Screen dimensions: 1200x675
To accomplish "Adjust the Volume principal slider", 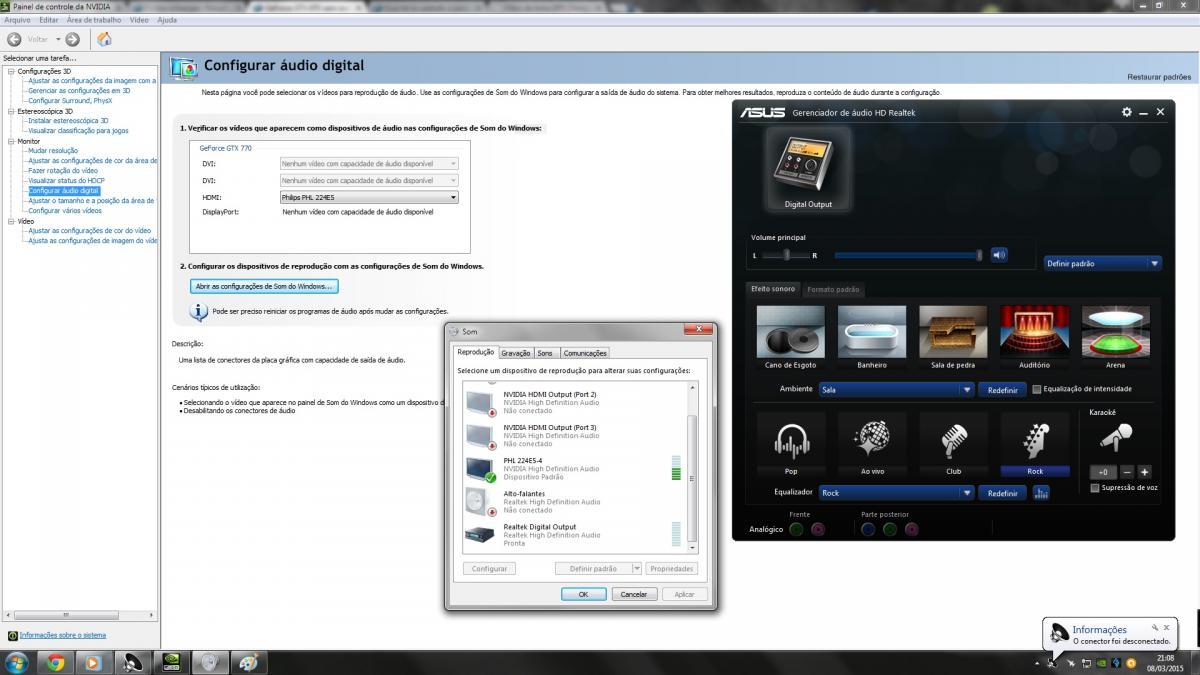I will click(x=908, y=255).
